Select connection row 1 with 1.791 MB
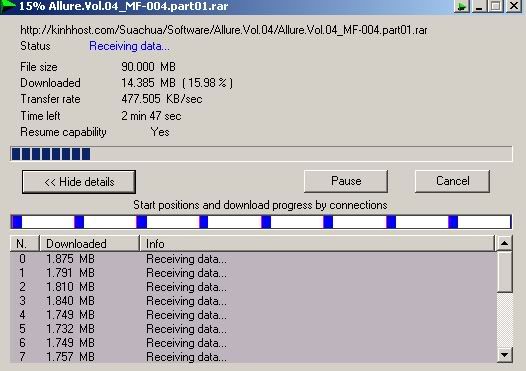526x371 pixels. [253, 273]
